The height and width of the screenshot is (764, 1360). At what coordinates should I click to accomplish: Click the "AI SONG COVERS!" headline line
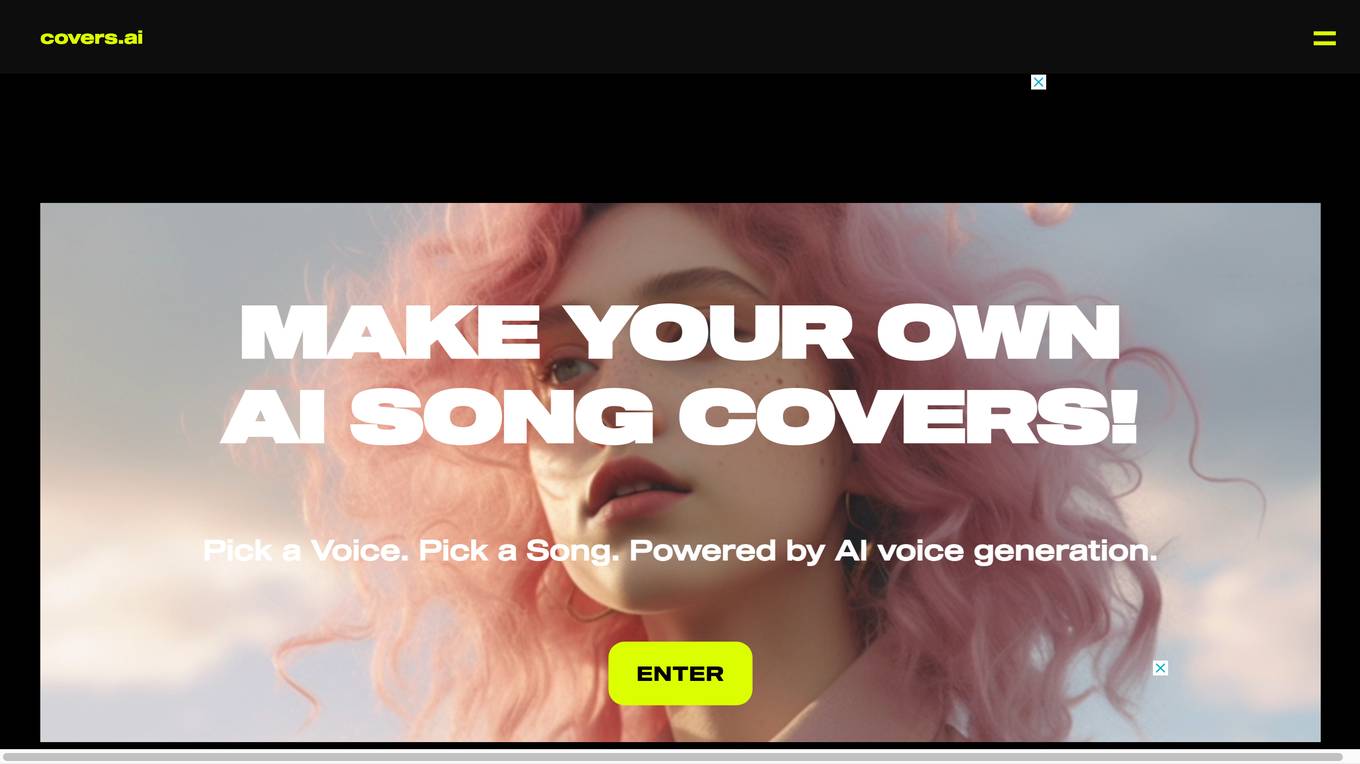(x=680, y=416)
